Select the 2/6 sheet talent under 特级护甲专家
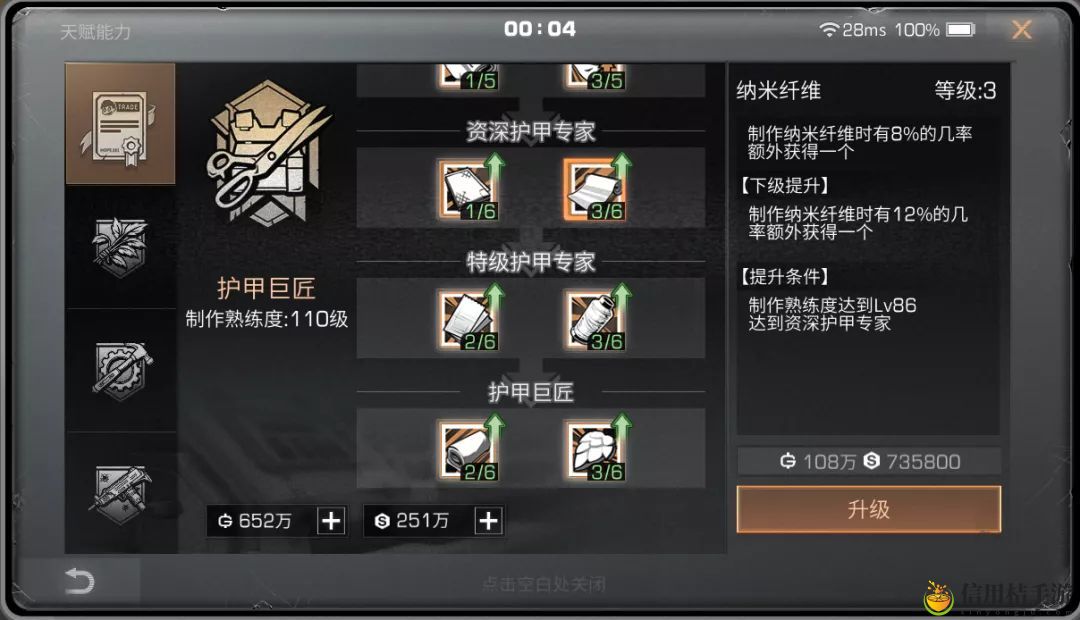Image resolution: width=1080 pixels, height=620 pixels. coord(468,320)
